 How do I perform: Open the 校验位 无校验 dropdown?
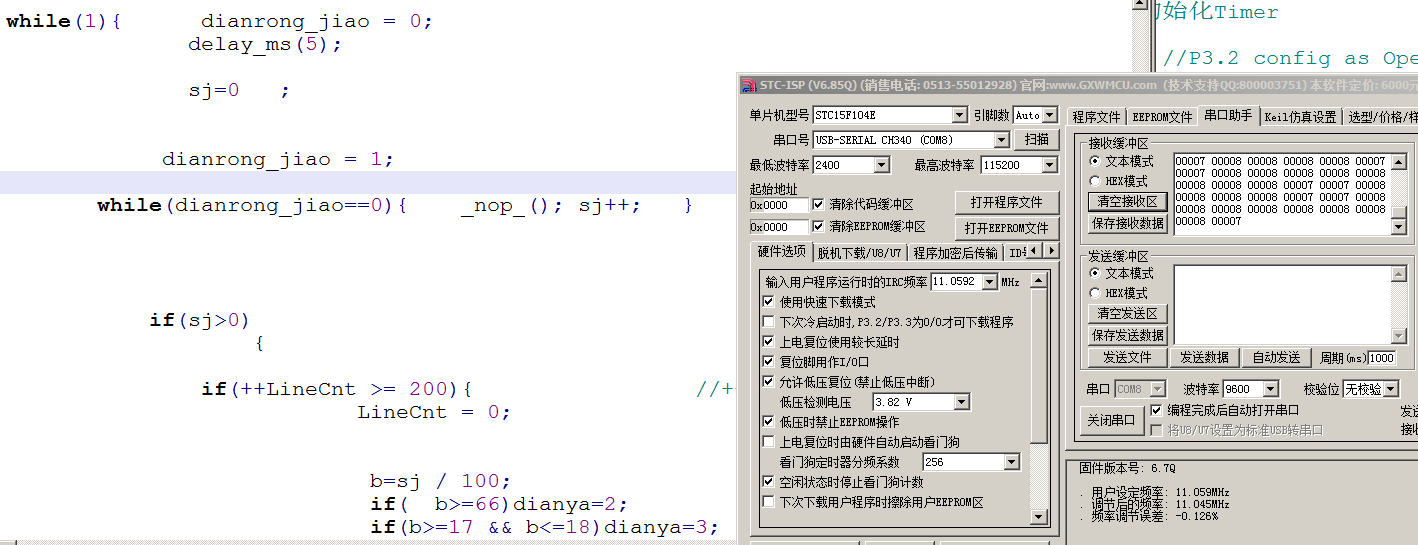click(1390, 389)
